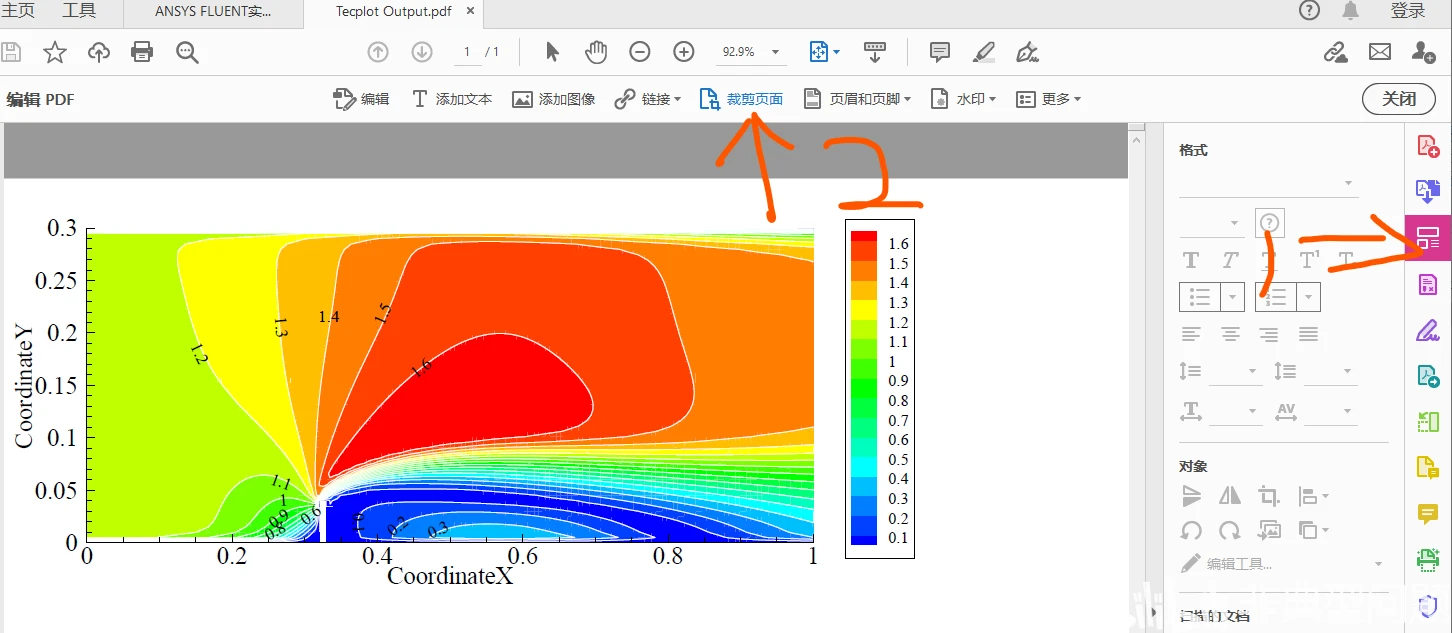Switch to the ANSYS FLUENT tab

pos(214,12)
